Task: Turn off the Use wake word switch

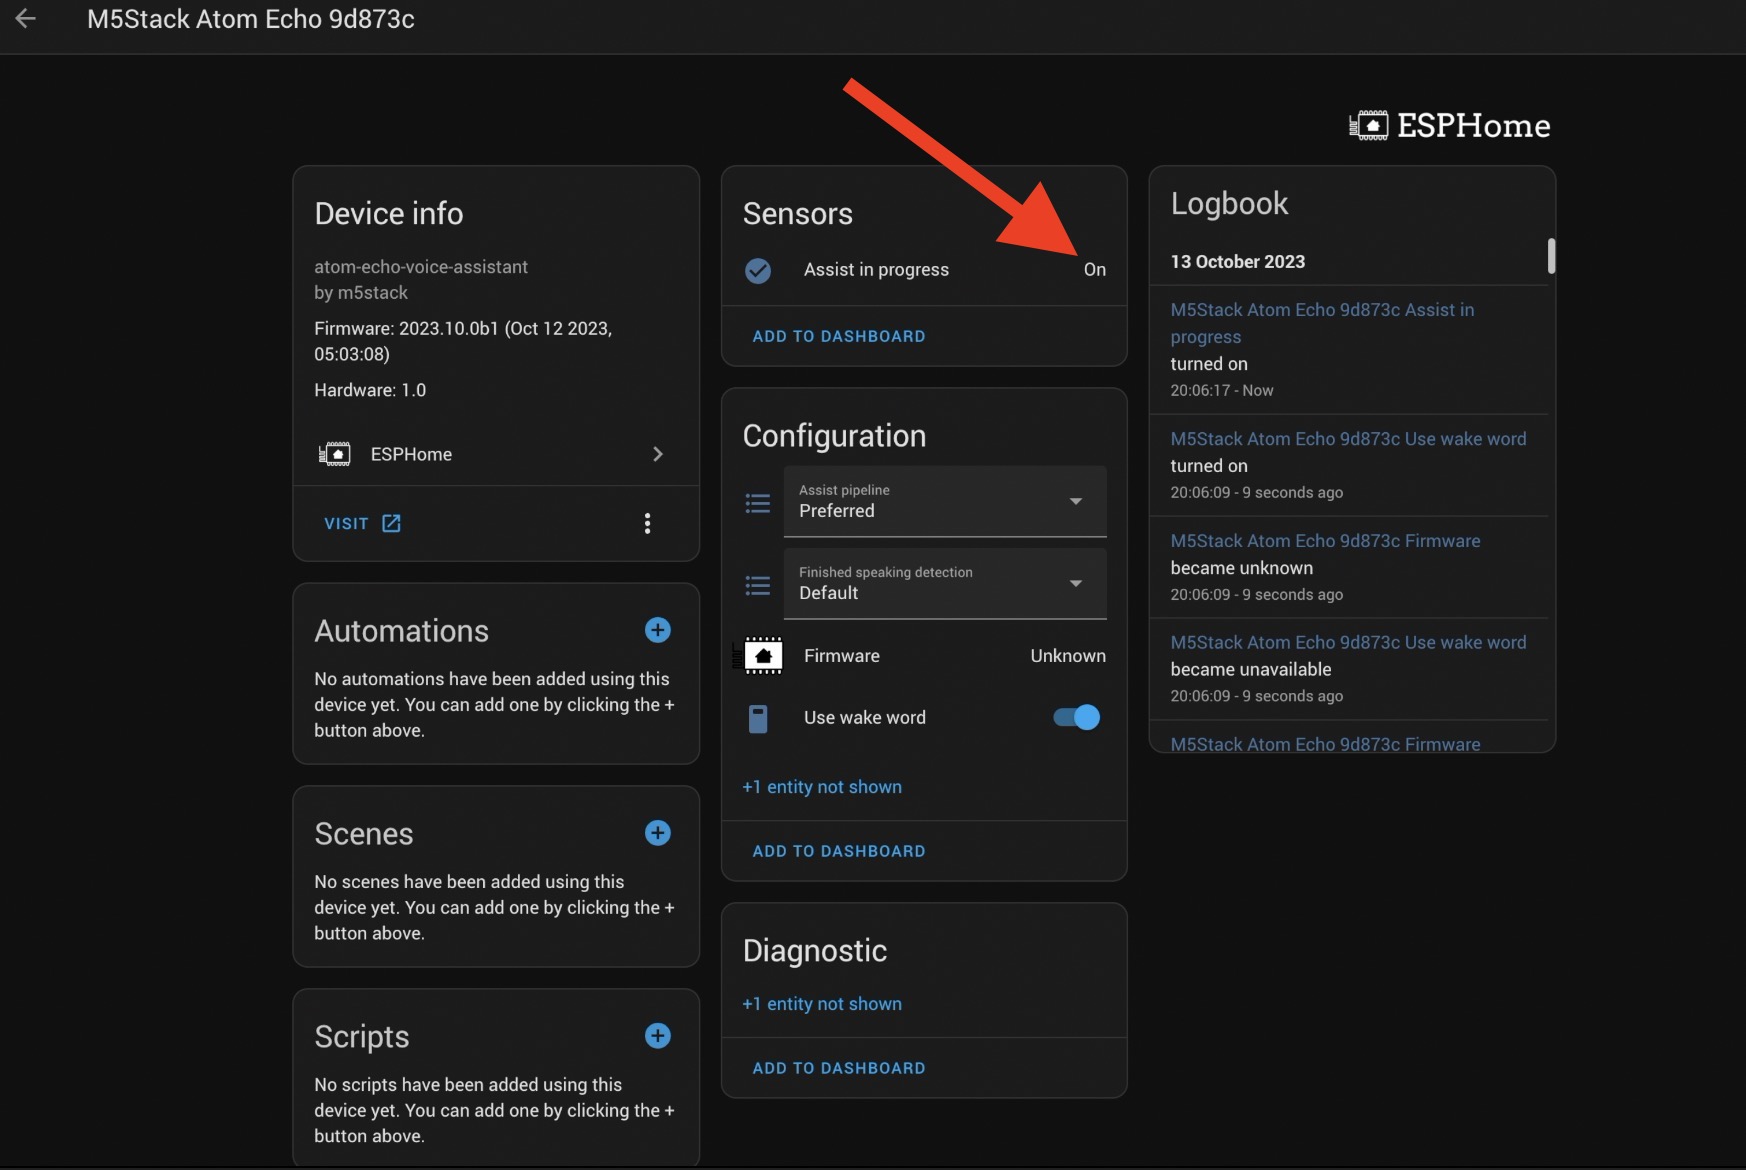Action: [1077, 717]
